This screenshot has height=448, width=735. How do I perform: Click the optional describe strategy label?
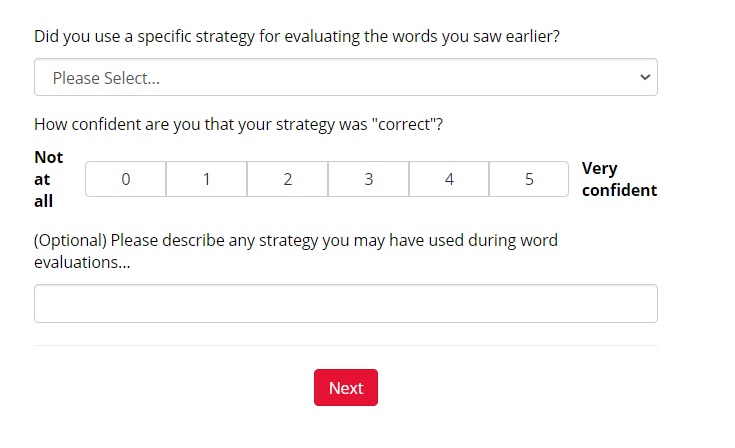click(x=295, y=240)
